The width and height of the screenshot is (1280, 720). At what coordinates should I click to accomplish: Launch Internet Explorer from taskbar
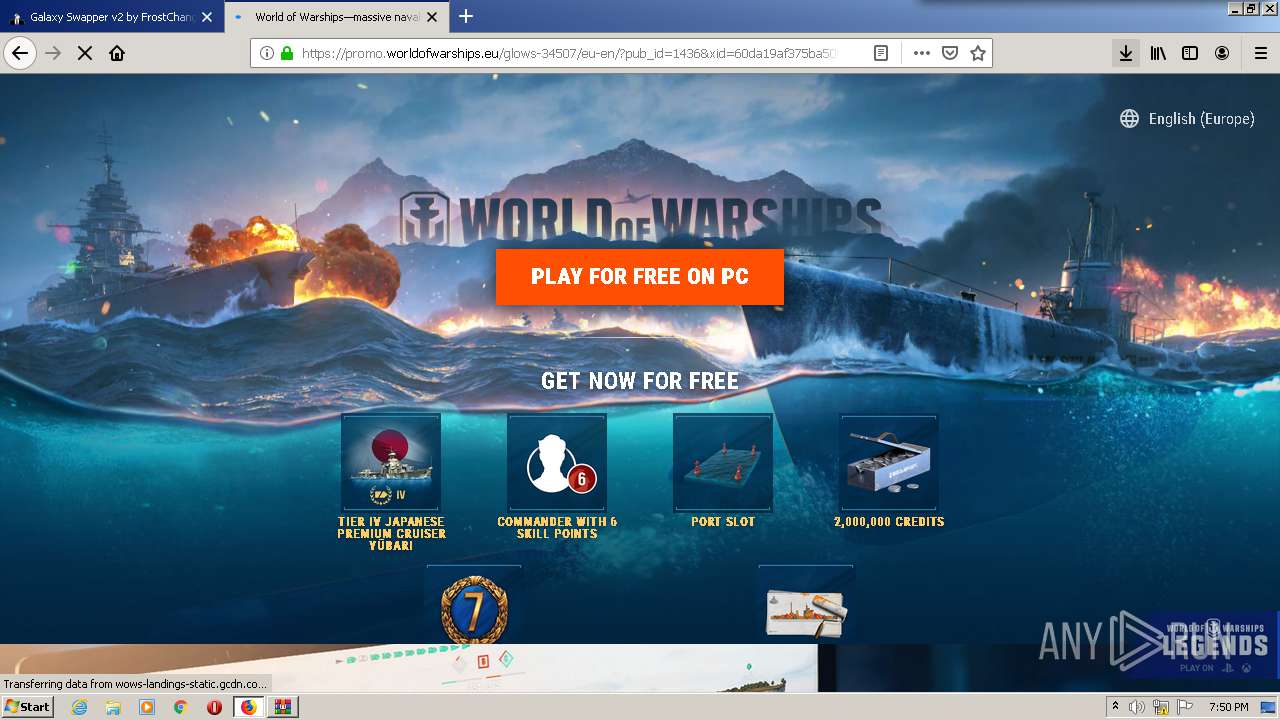point(80,707)
